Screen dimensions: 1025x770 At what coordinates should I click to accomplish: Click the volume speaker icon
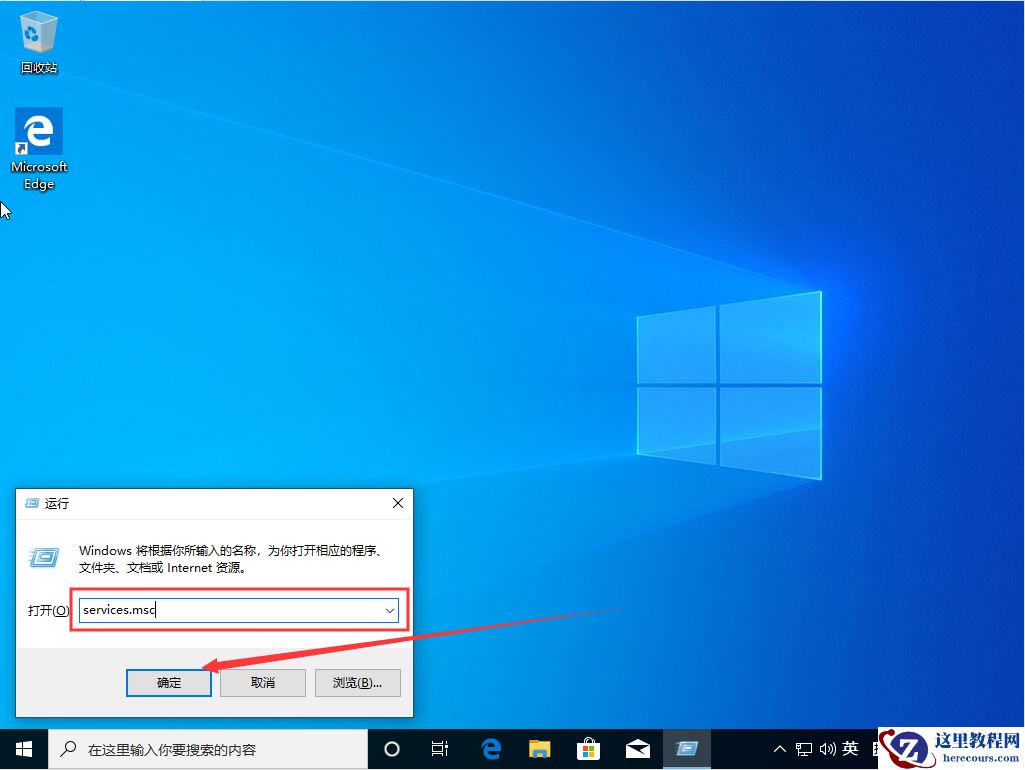[828, 748]
